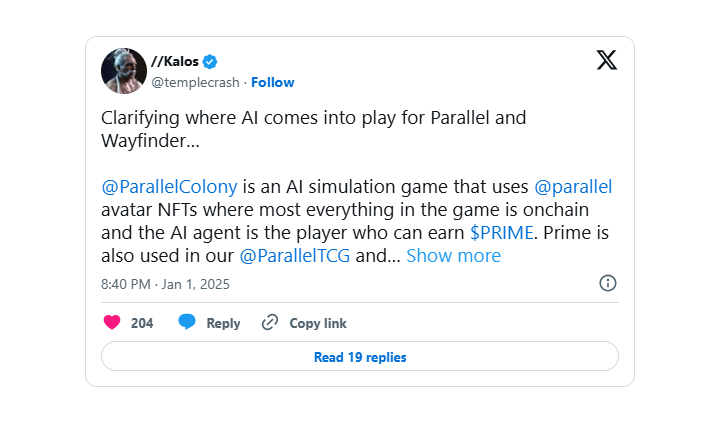Like the tweet with the heart icon
This screenshot has height=432, width=716.
coord(112,323)
